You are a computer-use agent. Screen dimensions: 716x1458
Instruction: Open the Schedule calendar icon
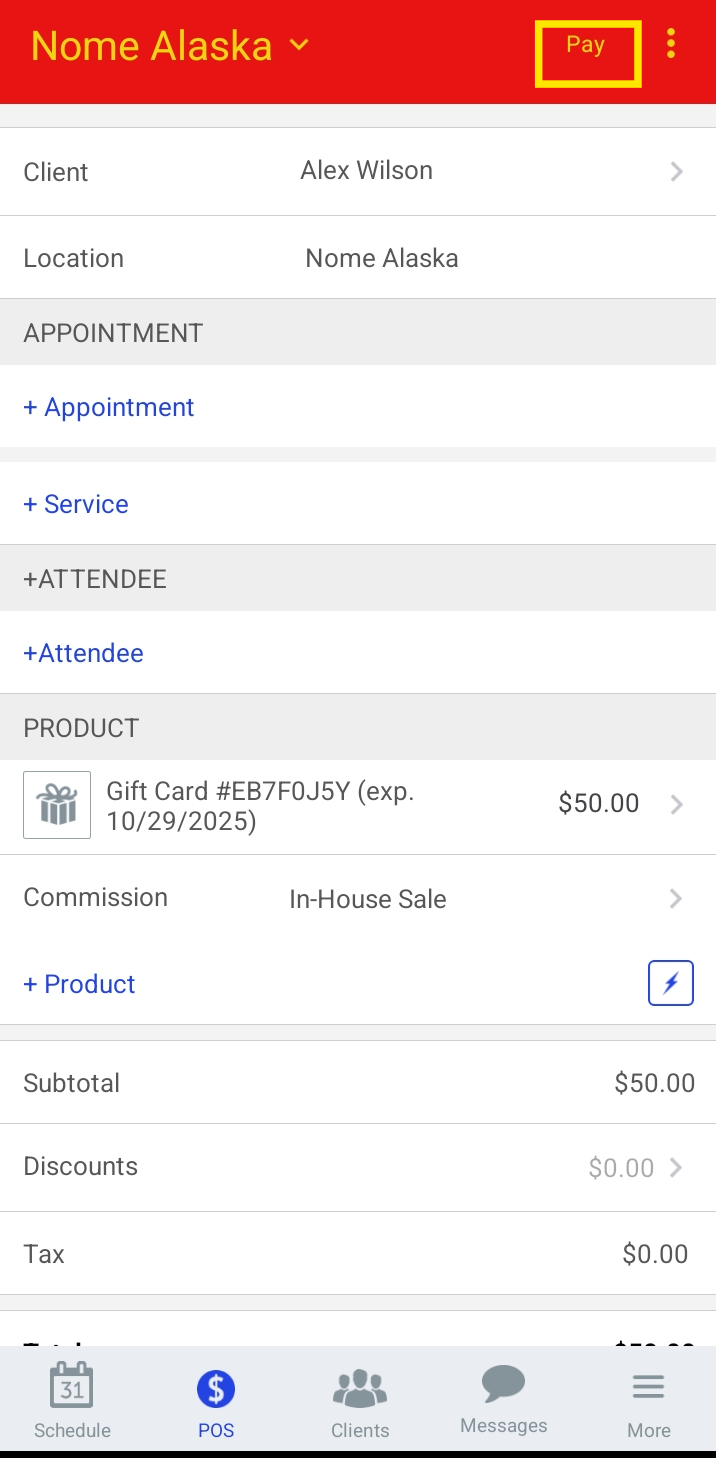point(72,1387)
